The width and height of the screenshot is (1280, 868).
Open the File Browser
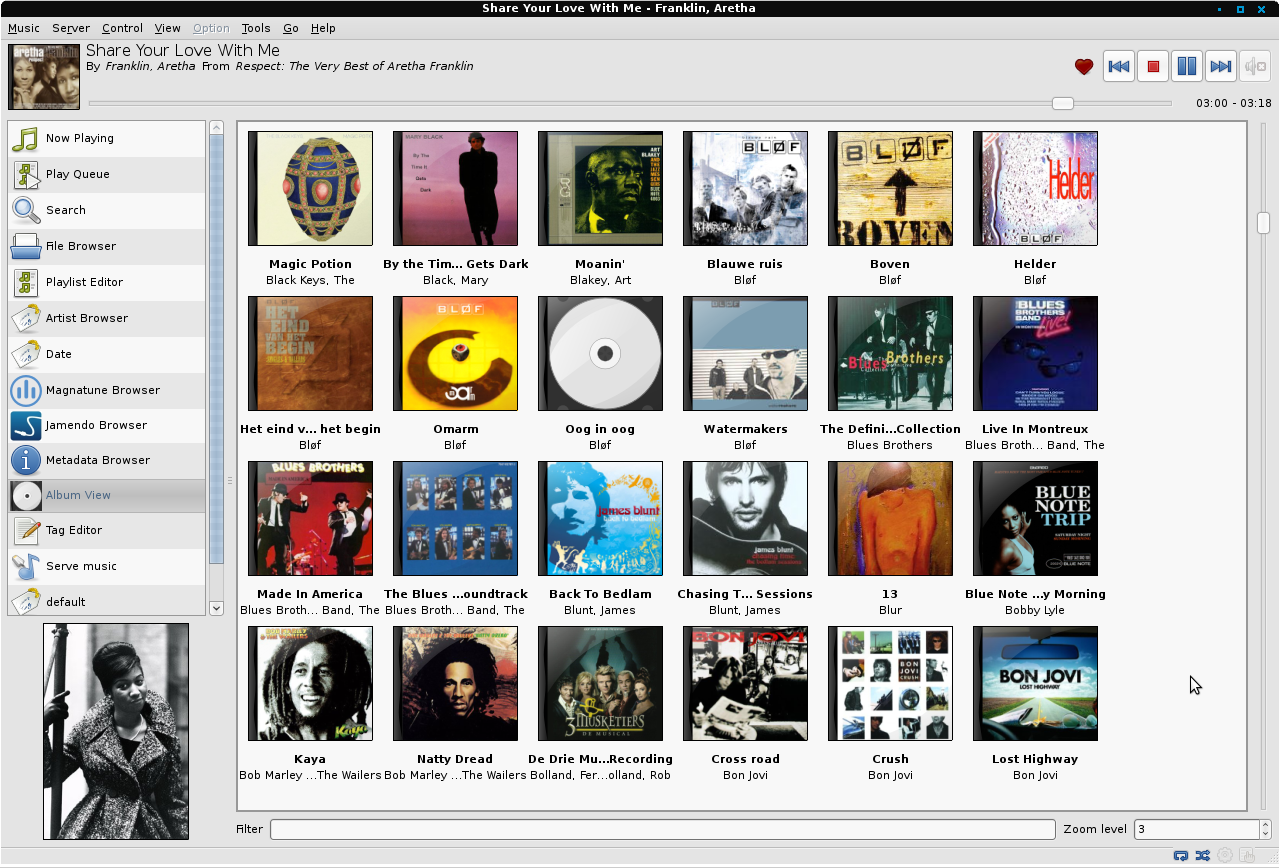[x=106, y=246]
